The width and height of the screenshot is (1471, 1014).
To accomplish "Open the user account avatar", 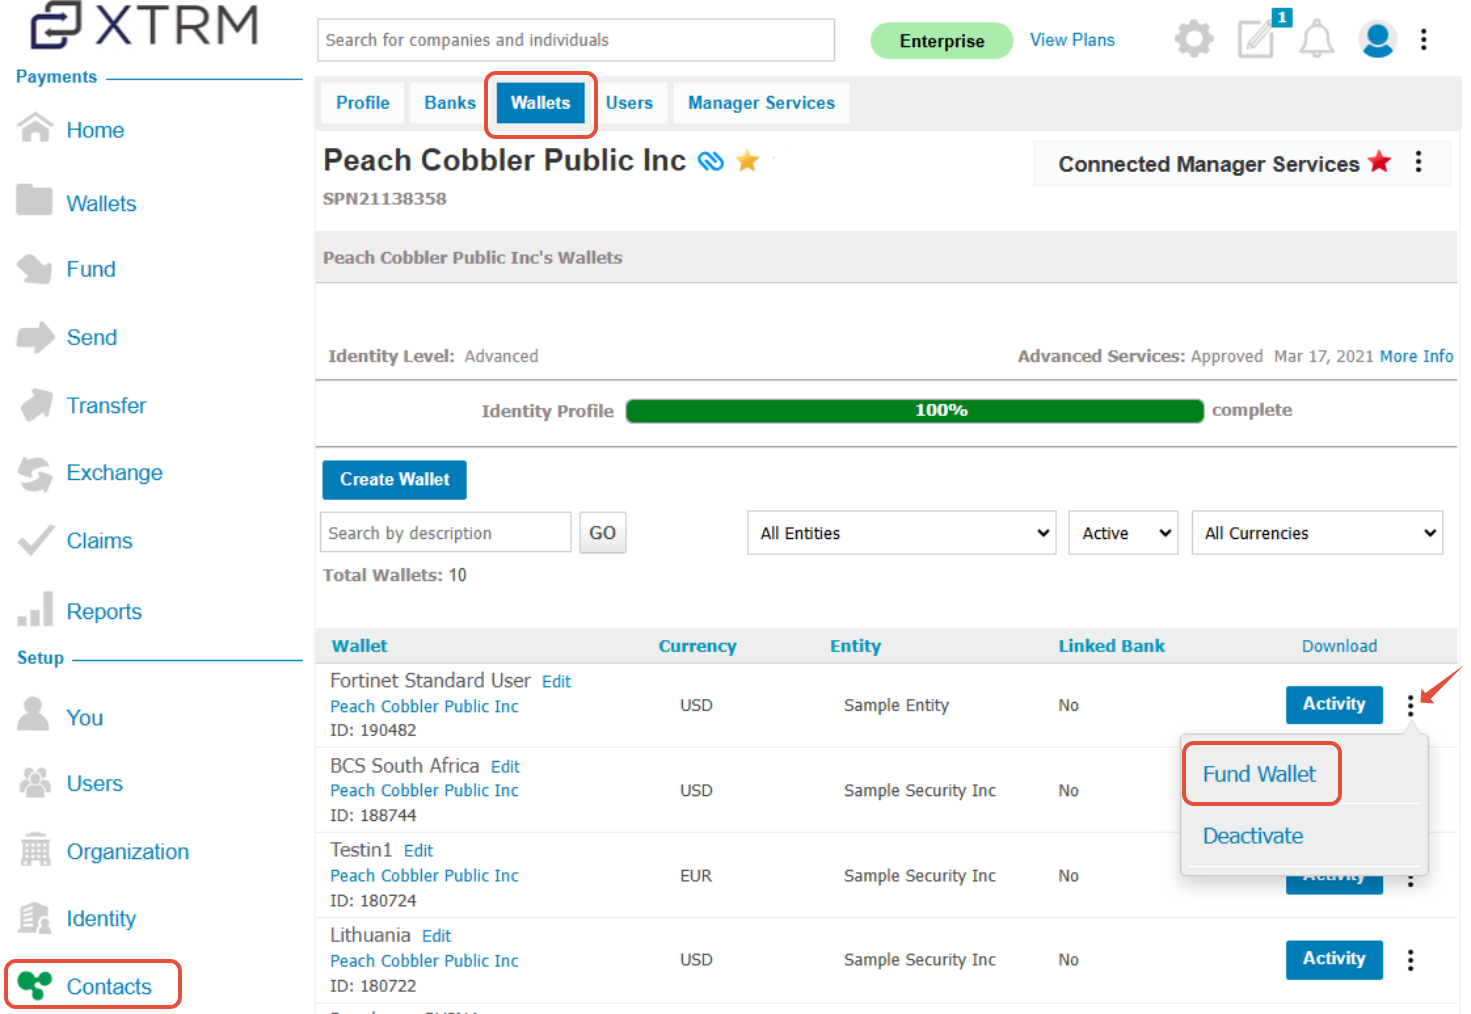I will tap(1377, 40).
